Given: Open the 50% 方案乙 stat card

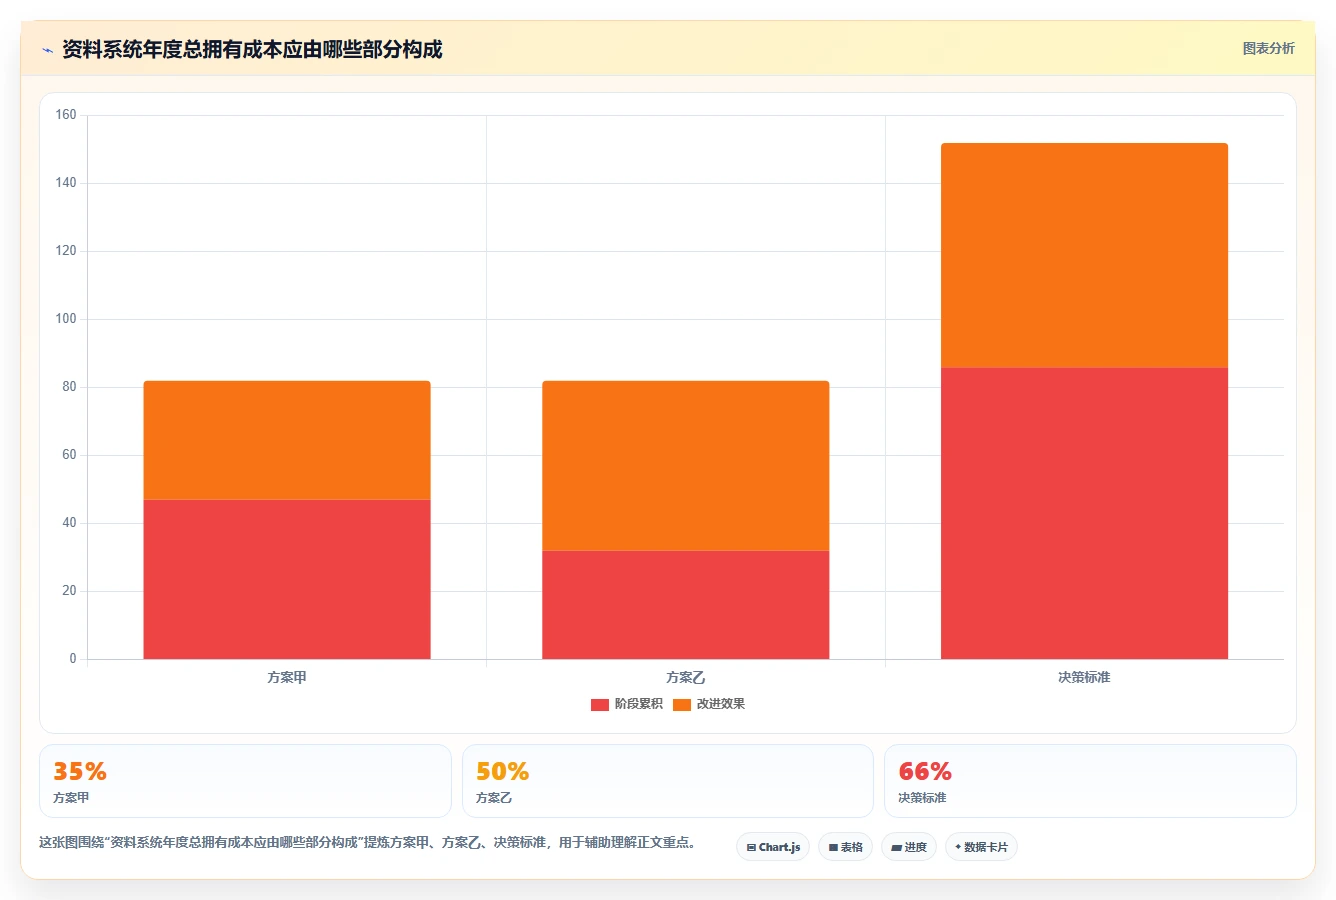Looking at the screenshot, I should pos(668,781).
